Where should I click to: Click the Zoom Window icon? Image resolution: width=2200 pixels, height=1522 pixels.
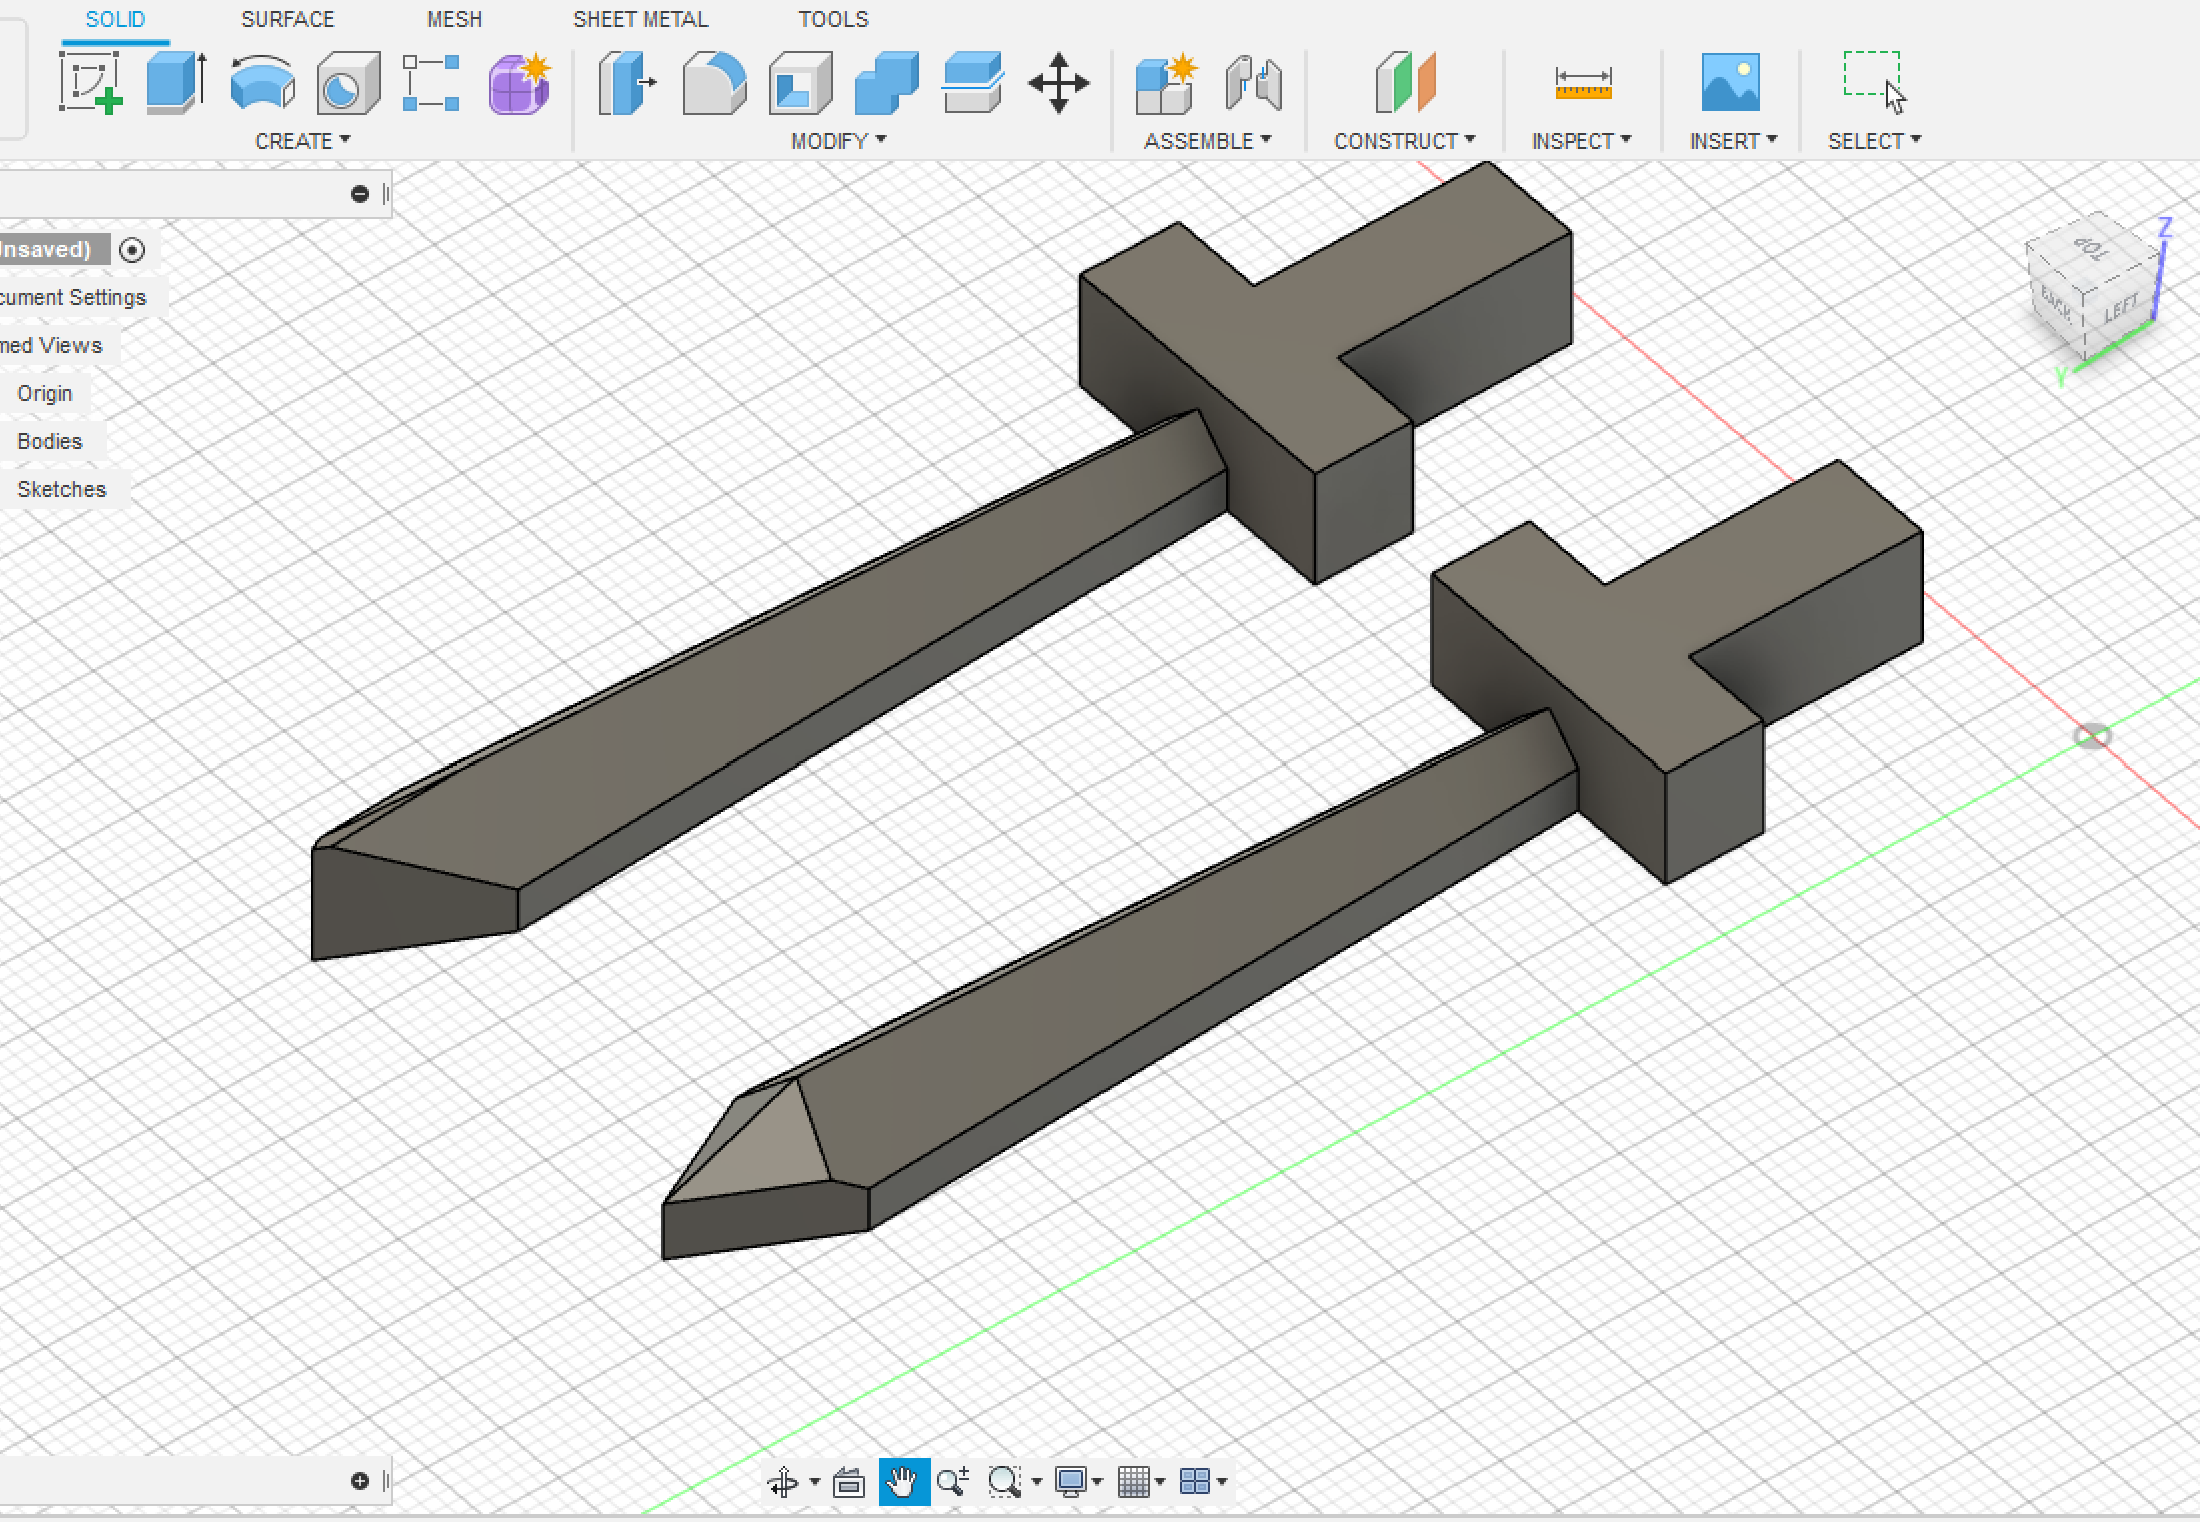tap(1004, 1481)
